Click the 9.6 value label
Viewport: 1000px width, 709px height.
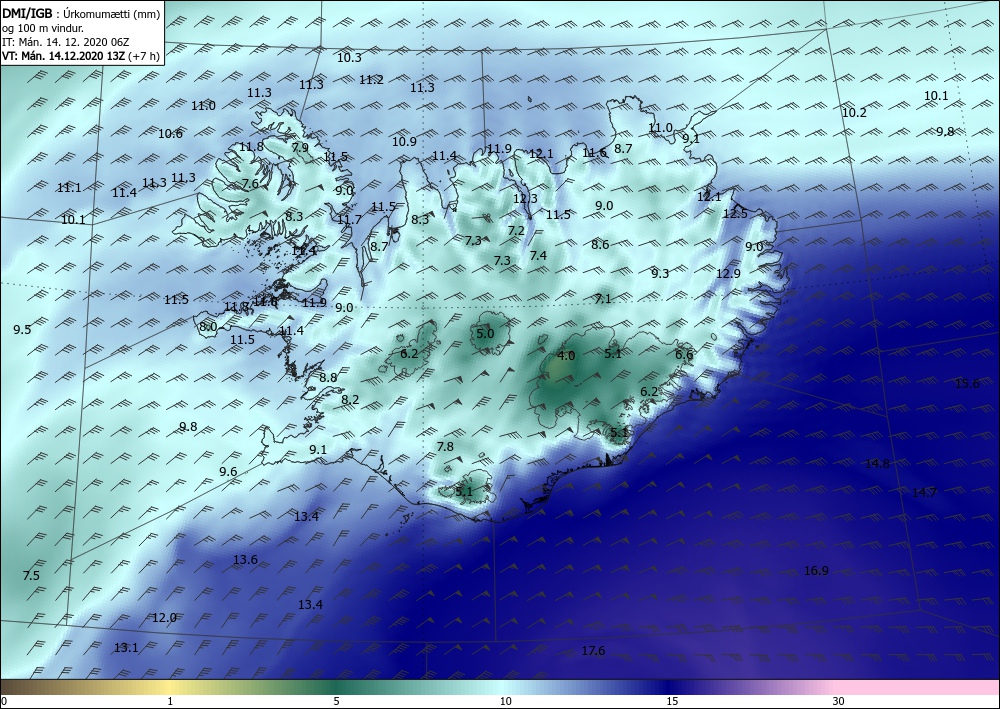[x=228, y=472]
